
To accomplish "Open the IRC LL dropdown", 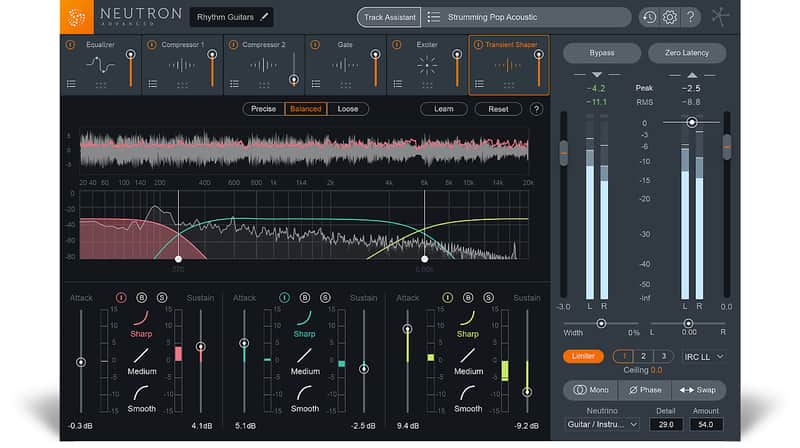I will [704, 357].
